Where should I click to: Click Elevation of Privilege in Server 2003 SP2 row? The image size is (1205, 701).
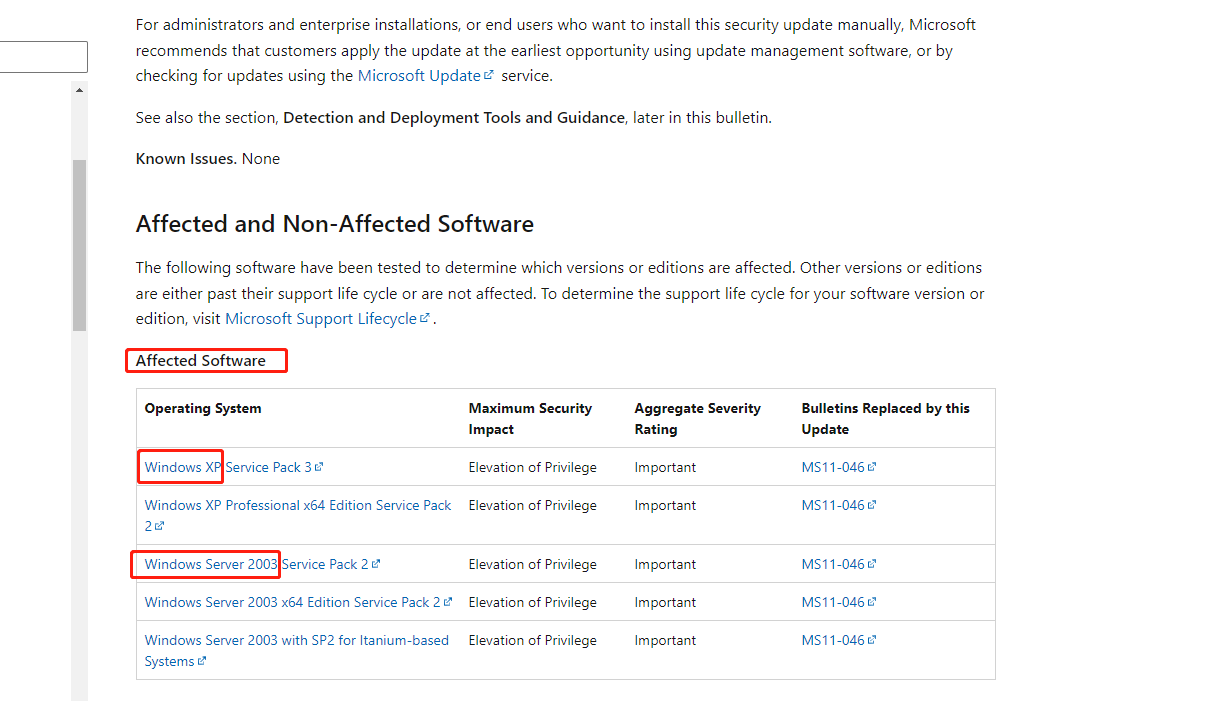[532, 564]
